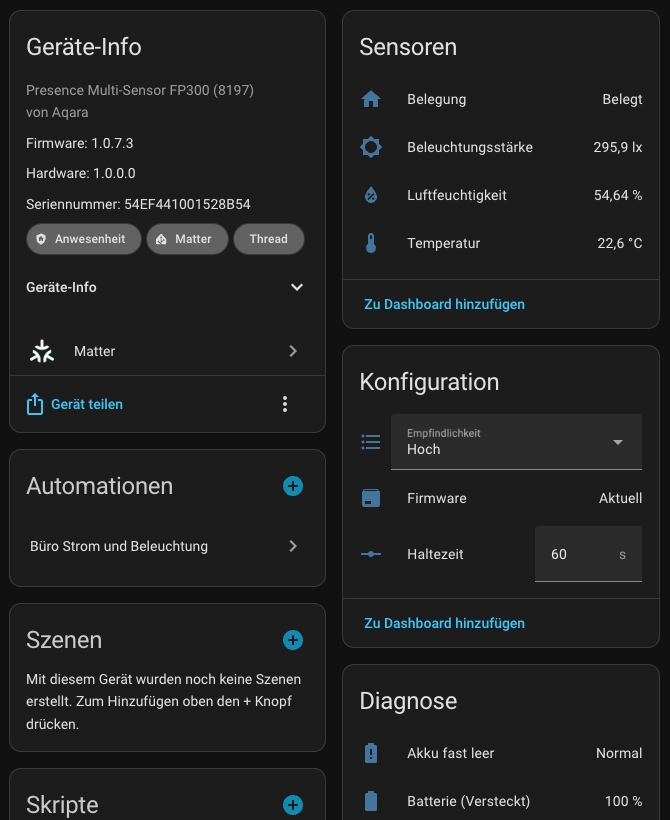This screenshot has width=670, height=820.
Task: Click the Batterie (Versteckt) battery icon
Action: pyautogui.click(x=371, y=801)
